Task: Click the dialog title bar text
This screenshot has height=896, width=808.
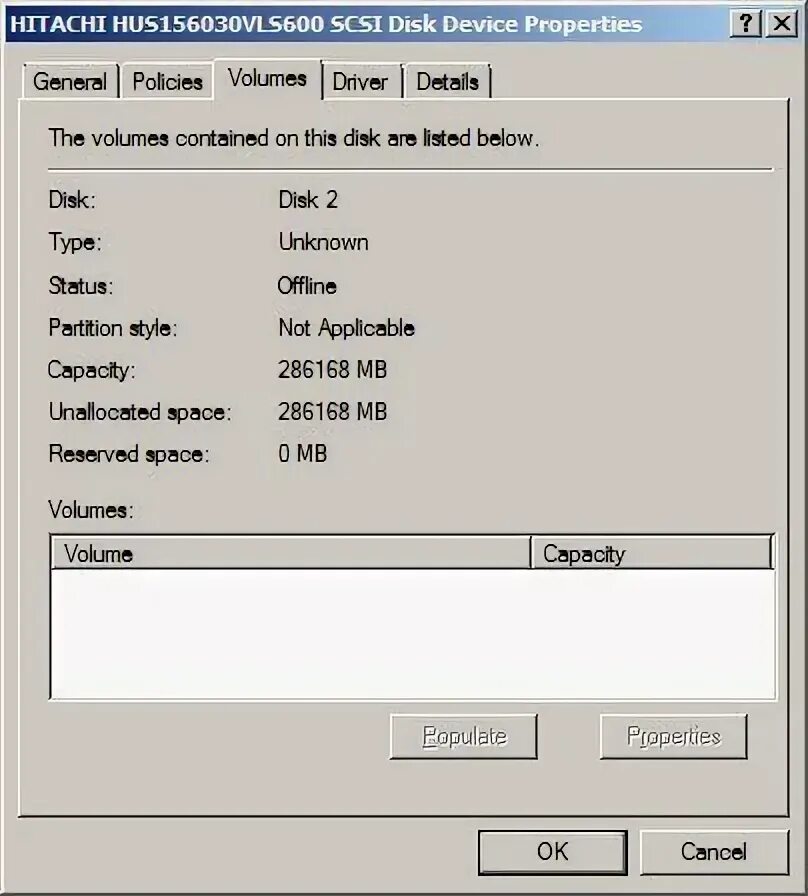Action: point(326,24)
